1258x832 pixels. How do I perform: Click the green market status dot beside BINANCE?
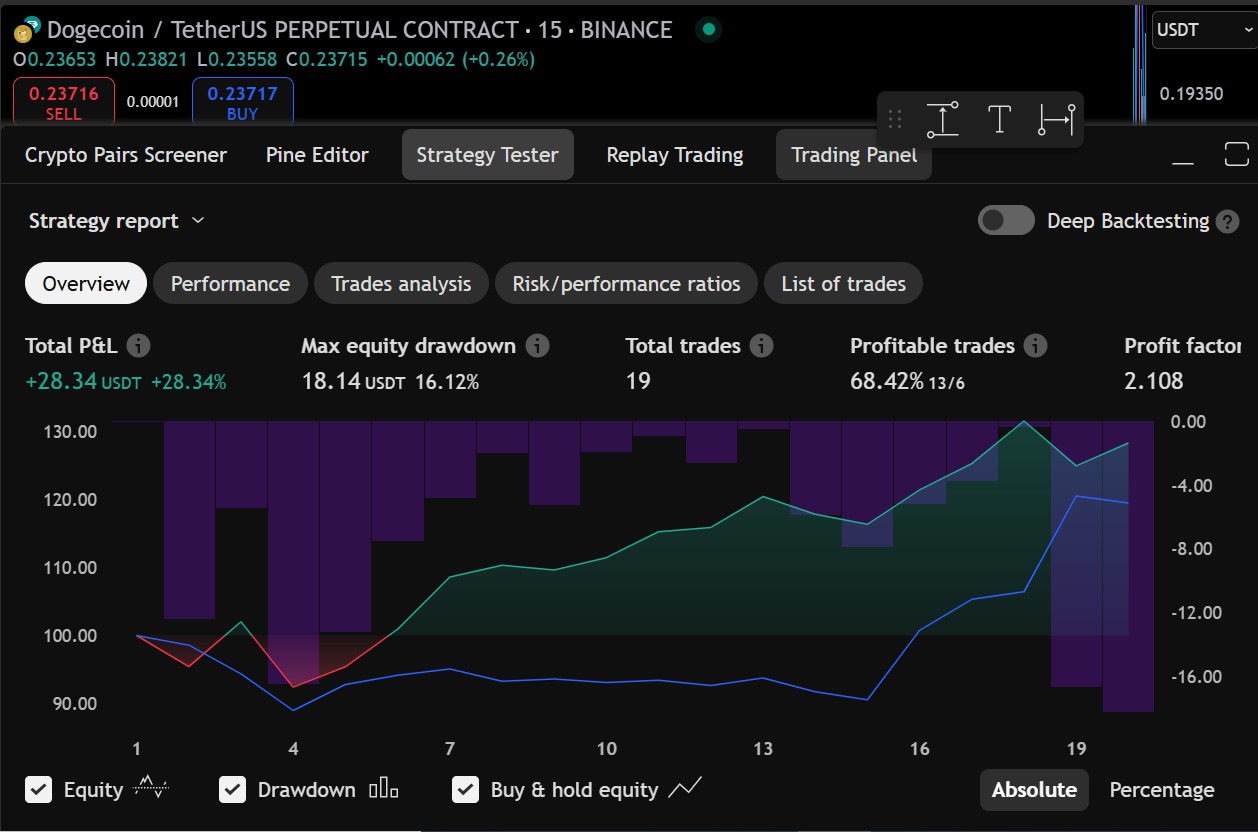pyautogui.click(x=709, y=30)
